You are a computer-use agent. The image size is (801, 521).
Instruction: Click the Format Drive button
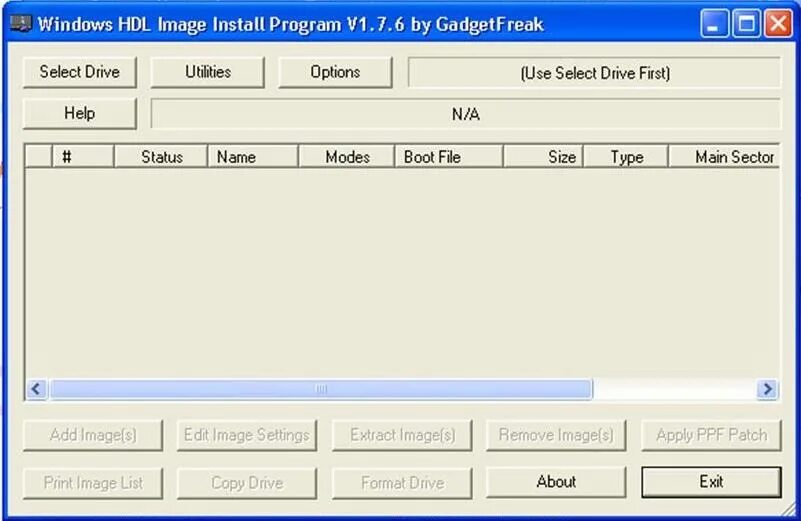[x=402, y=483]
